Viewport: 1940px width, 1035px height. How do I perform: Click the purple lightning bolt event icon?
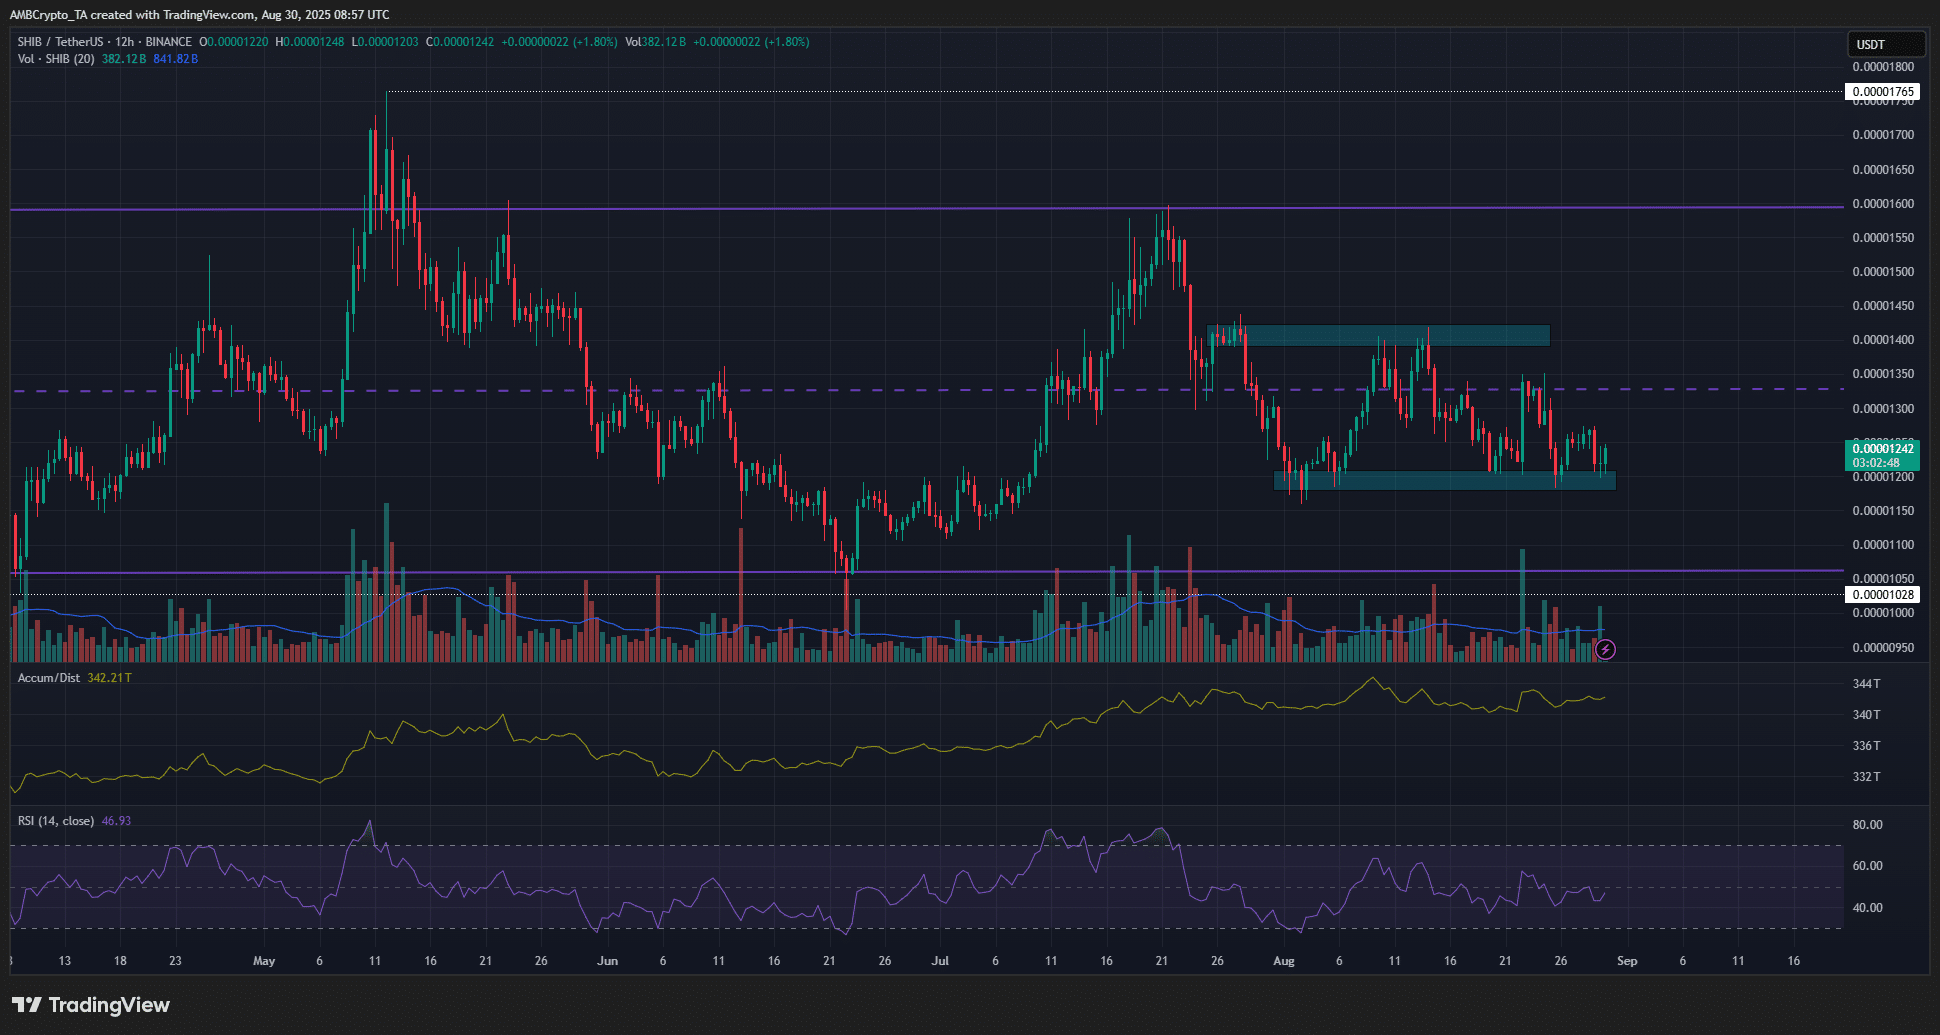click(x=1605, y=650)
